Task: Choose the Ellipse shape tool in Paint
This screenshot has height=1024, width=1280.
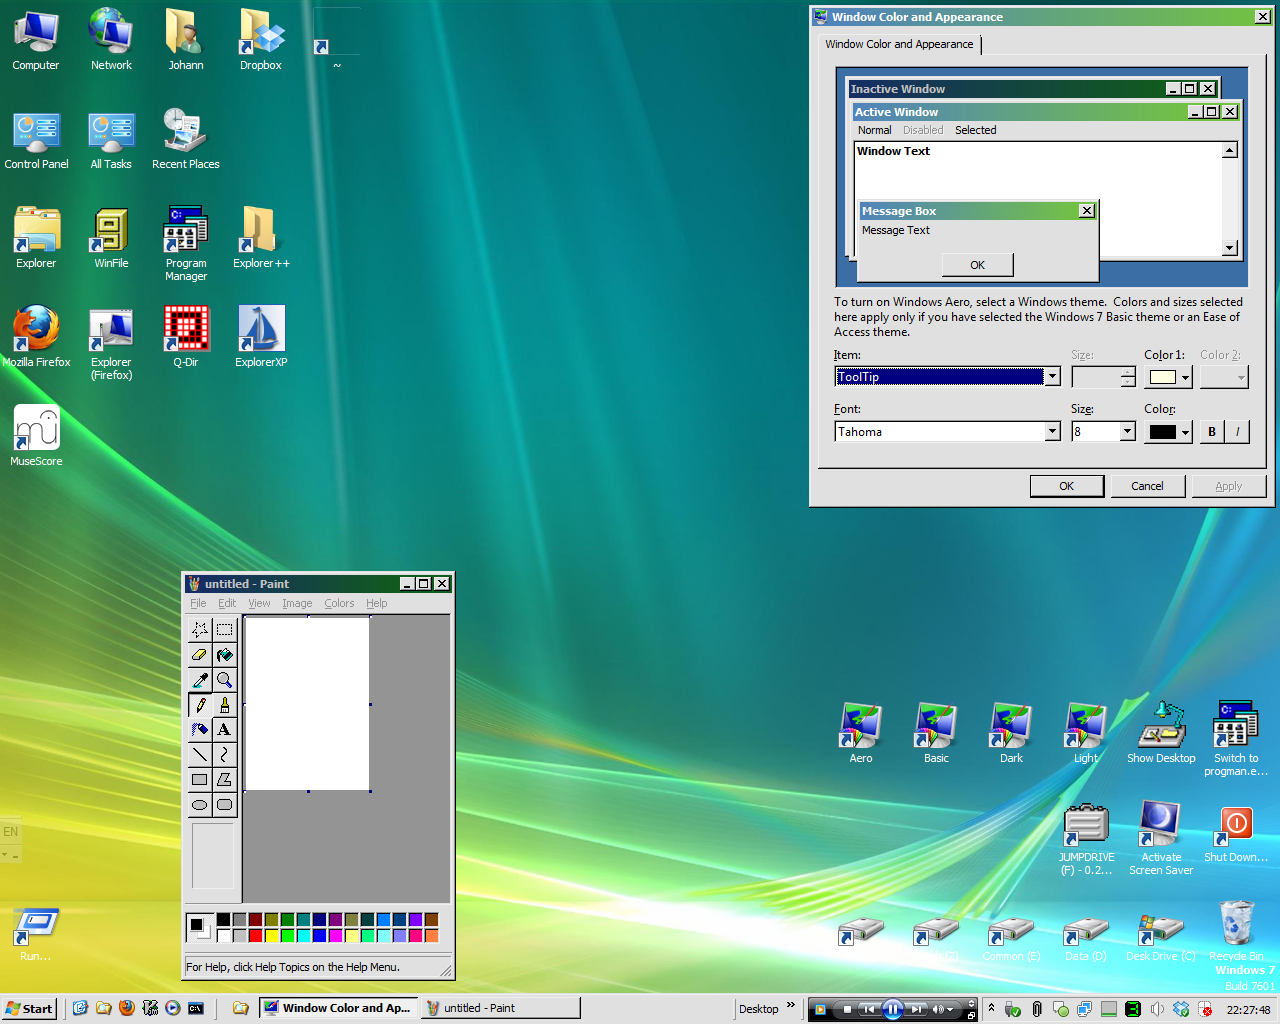Action: click(x=199, y=804)
